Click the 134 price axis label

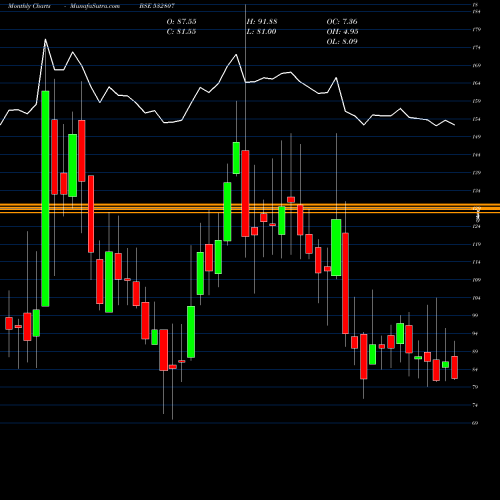[x=477, y=191]
